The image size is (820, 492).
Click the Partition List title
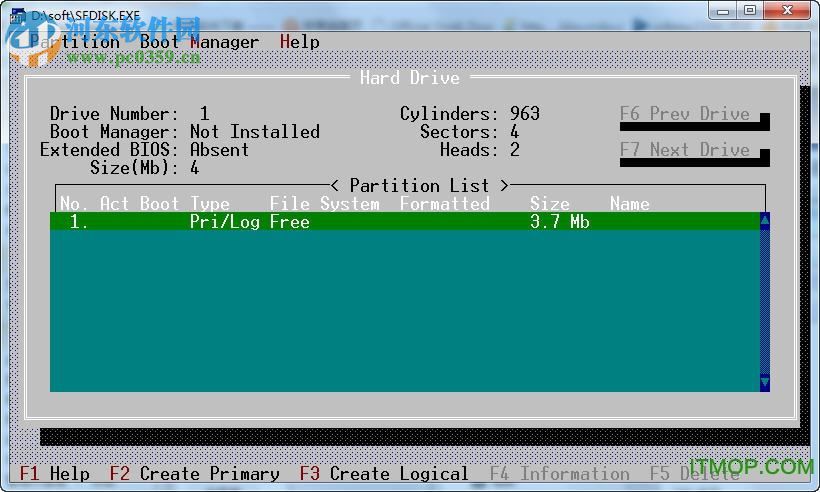click(419, 186)
